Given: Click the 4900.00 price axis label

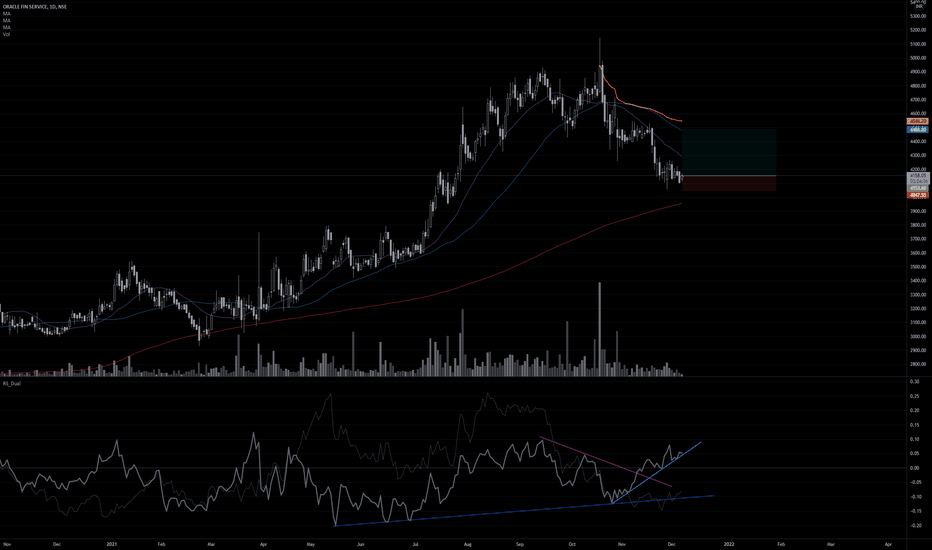Looking at the screenshot, I should (918, 72).
